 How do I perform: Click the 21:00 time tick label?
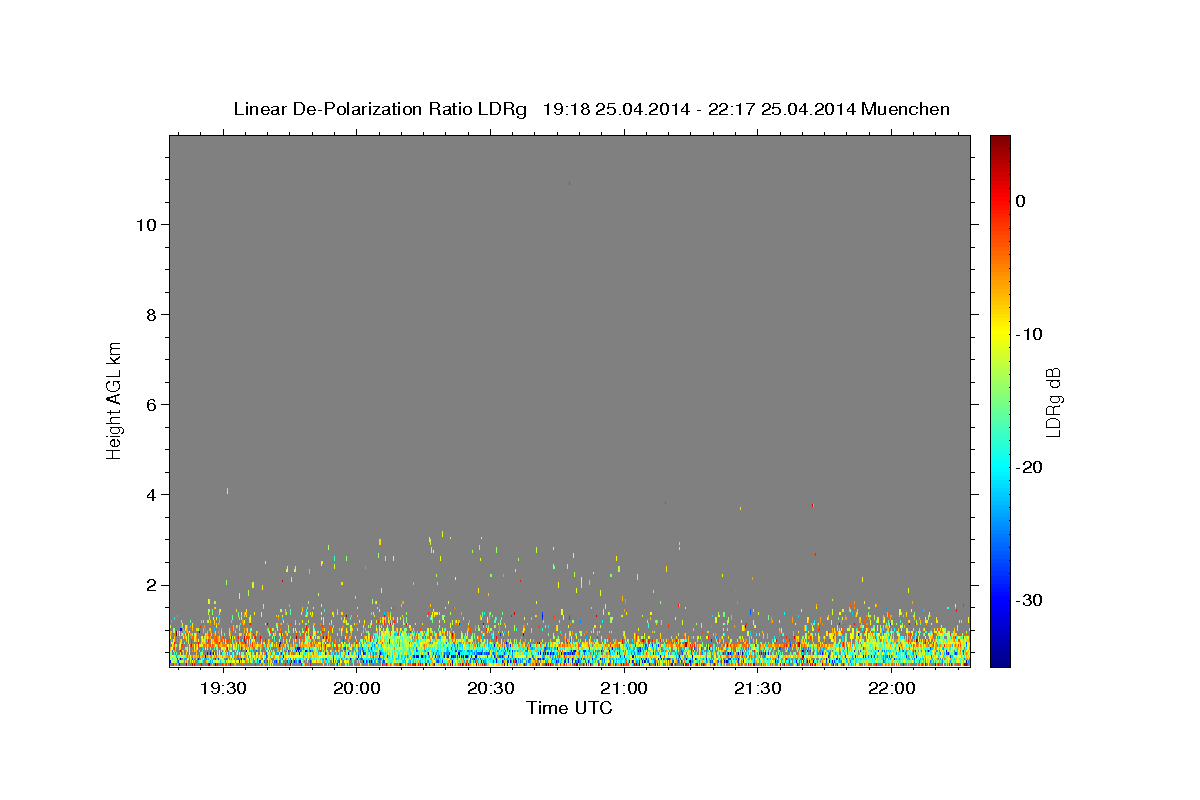pos(624,689)
